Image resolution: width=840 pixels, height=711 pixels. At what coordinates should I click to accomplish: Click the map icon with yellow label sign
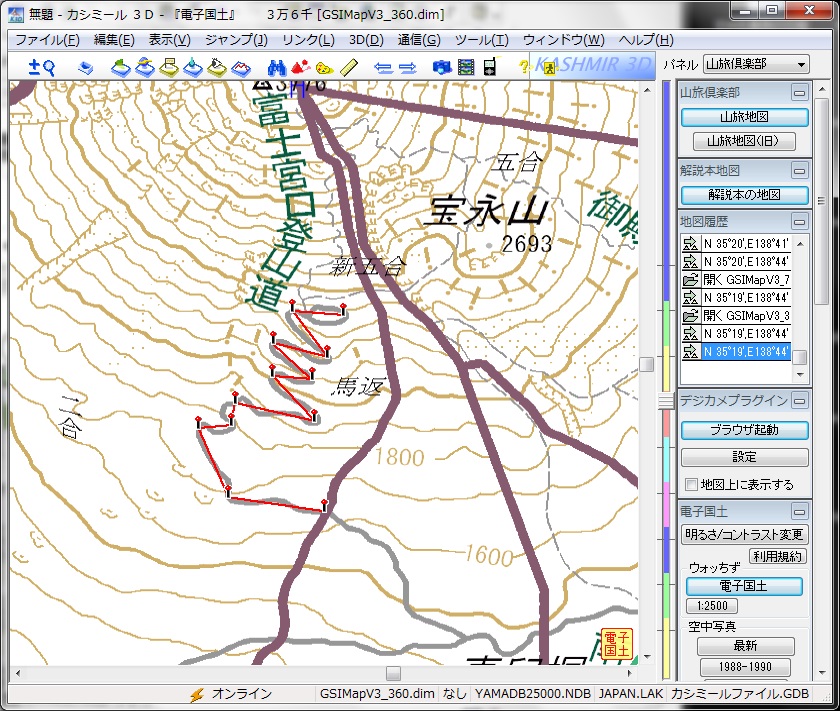coord(169,68)
